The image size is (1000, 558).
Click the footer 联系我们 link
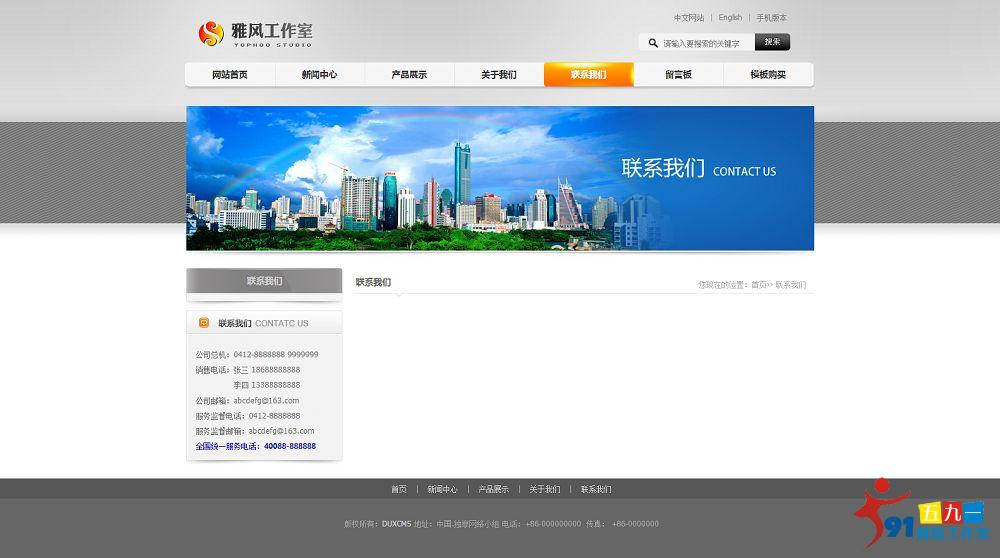click(596, 489)
